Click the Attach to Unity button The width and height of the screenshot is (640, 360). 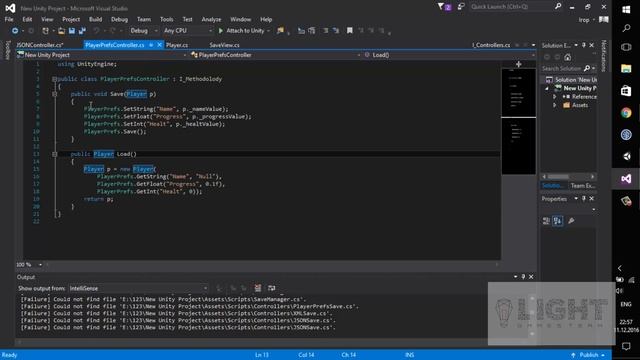(x=241, y=31)
